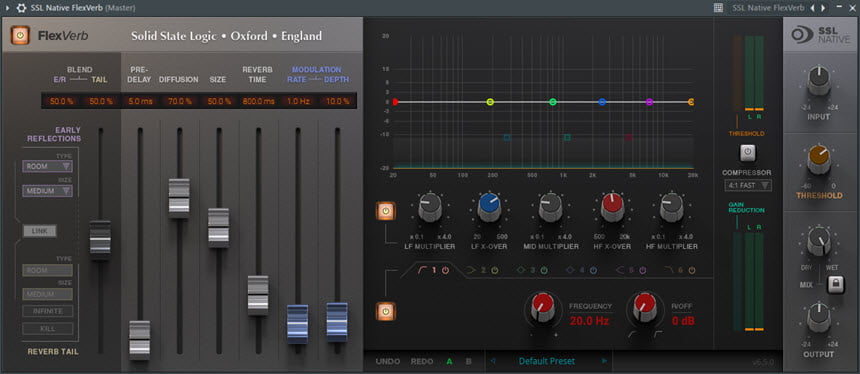Open the preset grid icon in title bar
This screenshot has height=374, width=860.
click(x=718, y=8)
